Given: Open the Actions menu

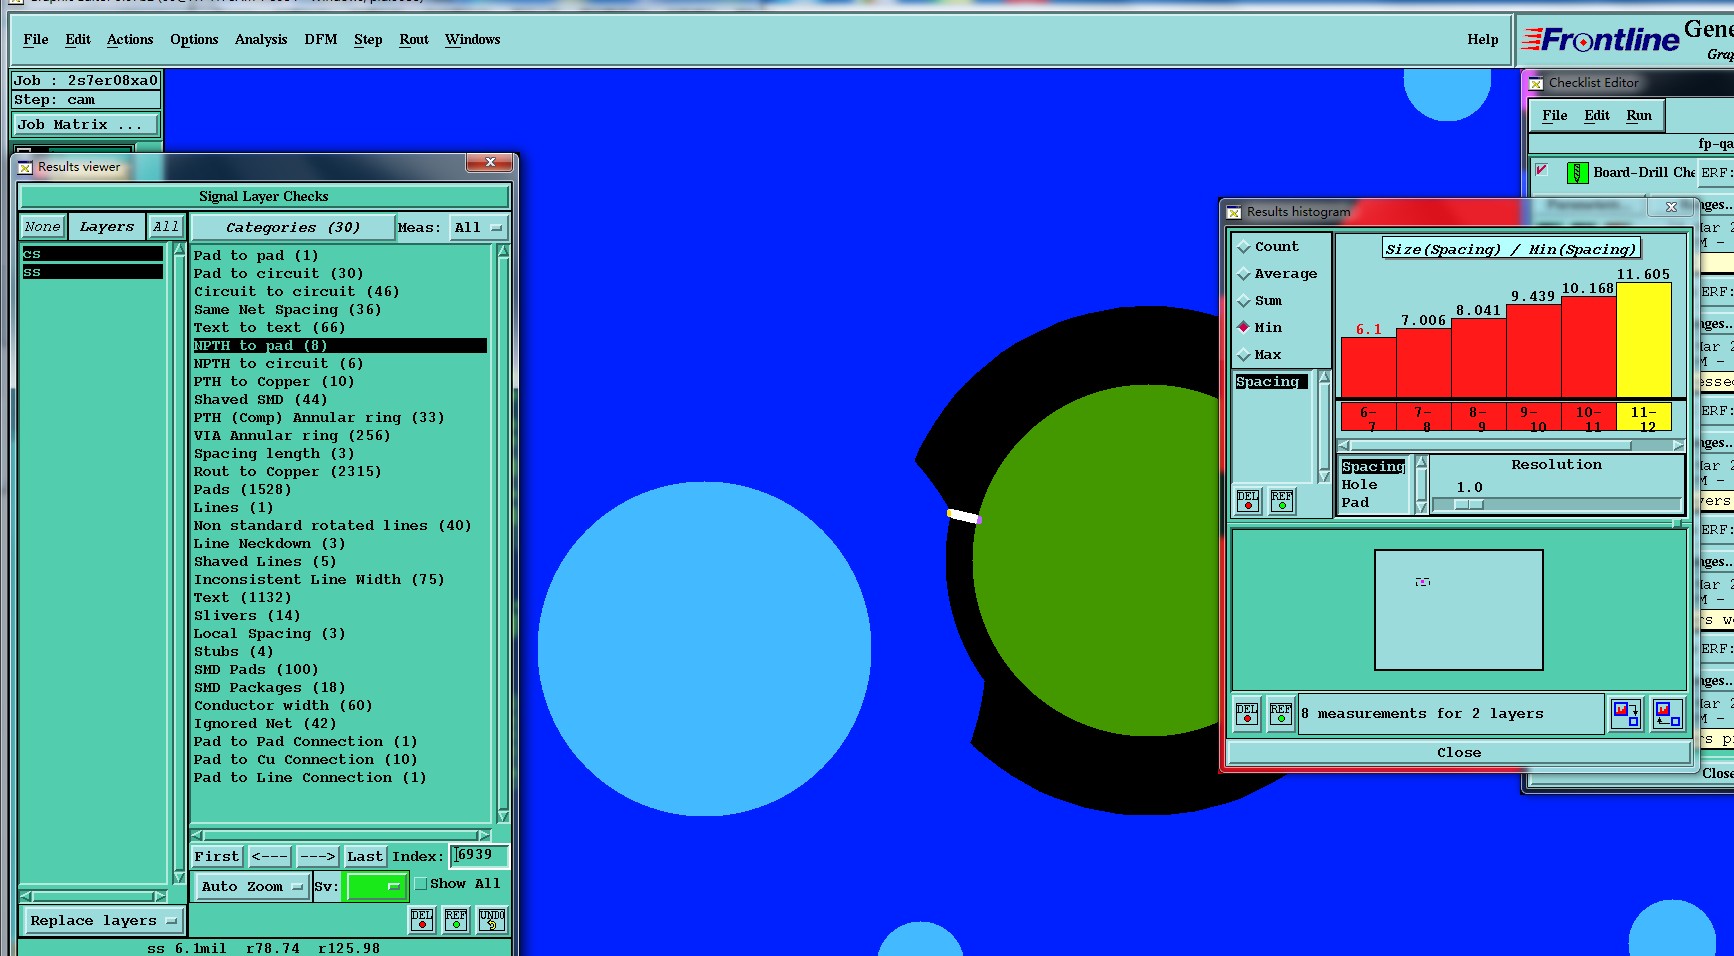Looking at the screenshot, I should pyautogui.click(x=130, y=40).
